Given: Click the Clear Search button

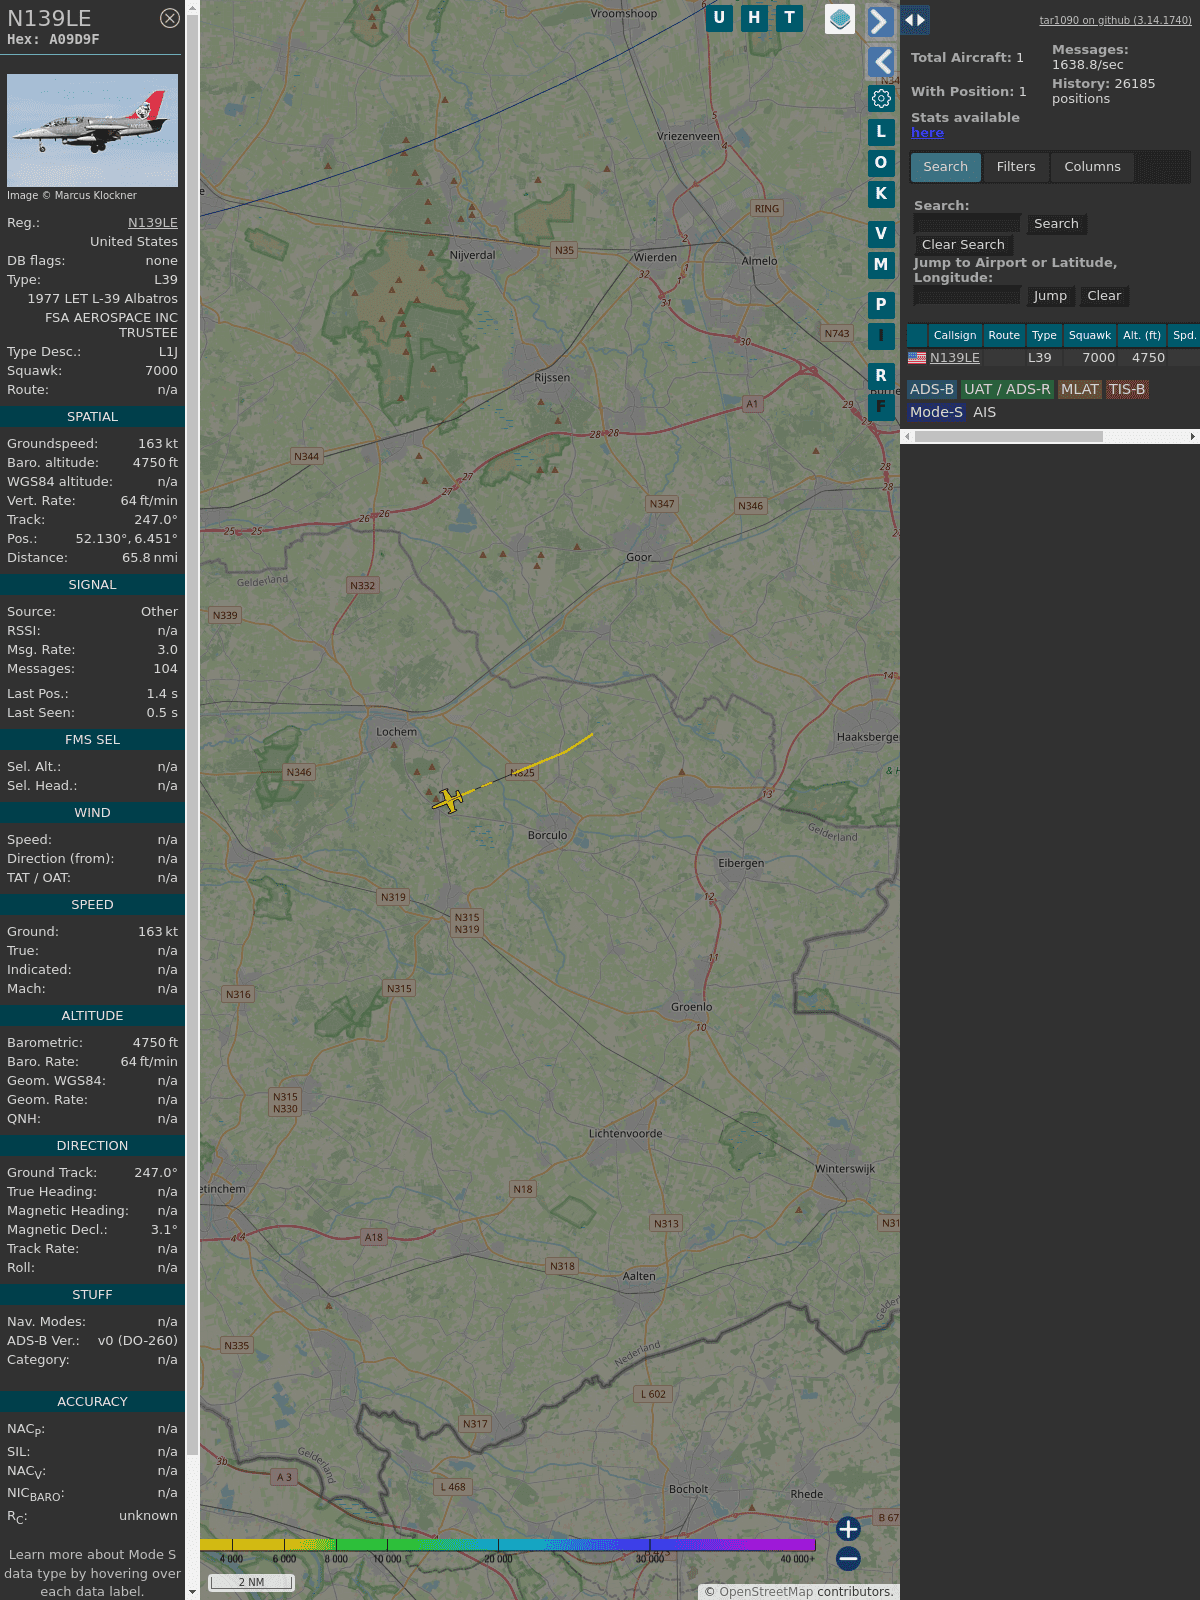Looking at the screenshot, I should pyautogui.click(x=963, y=245).
